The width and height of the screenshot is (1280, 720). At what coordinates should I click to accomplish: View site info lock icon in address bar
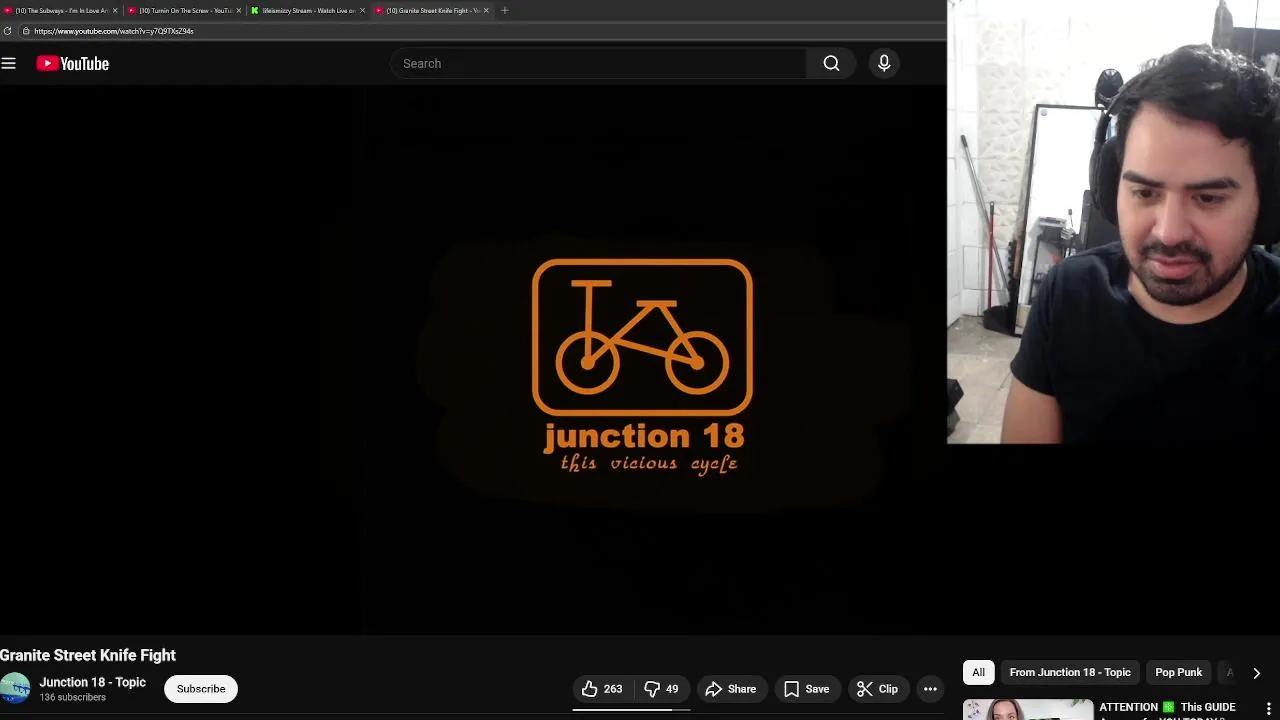(x=26, y=31)
